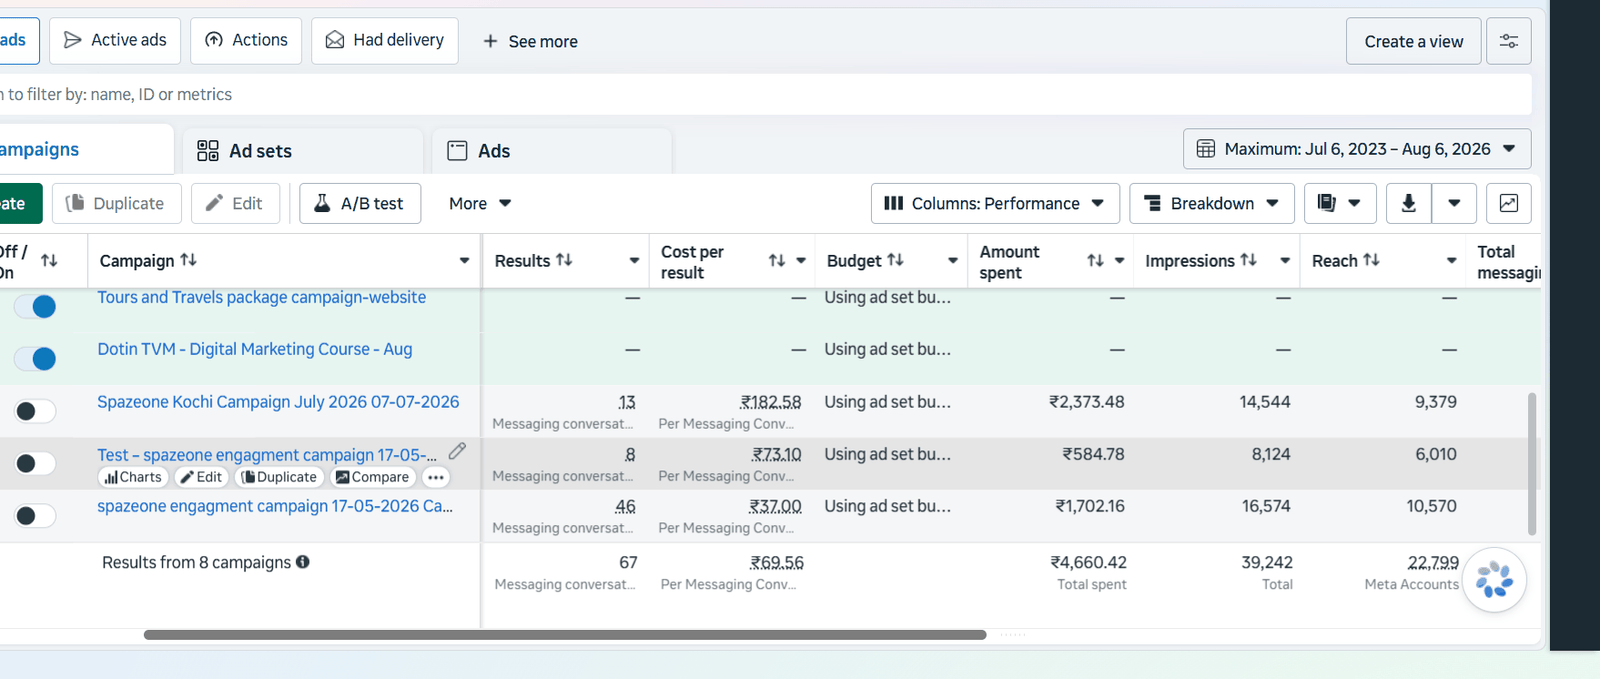The width and height of the screenshot is (1600, 679).
Task: Expand the More dropdown menu
Action: click(x=480, y=203)
